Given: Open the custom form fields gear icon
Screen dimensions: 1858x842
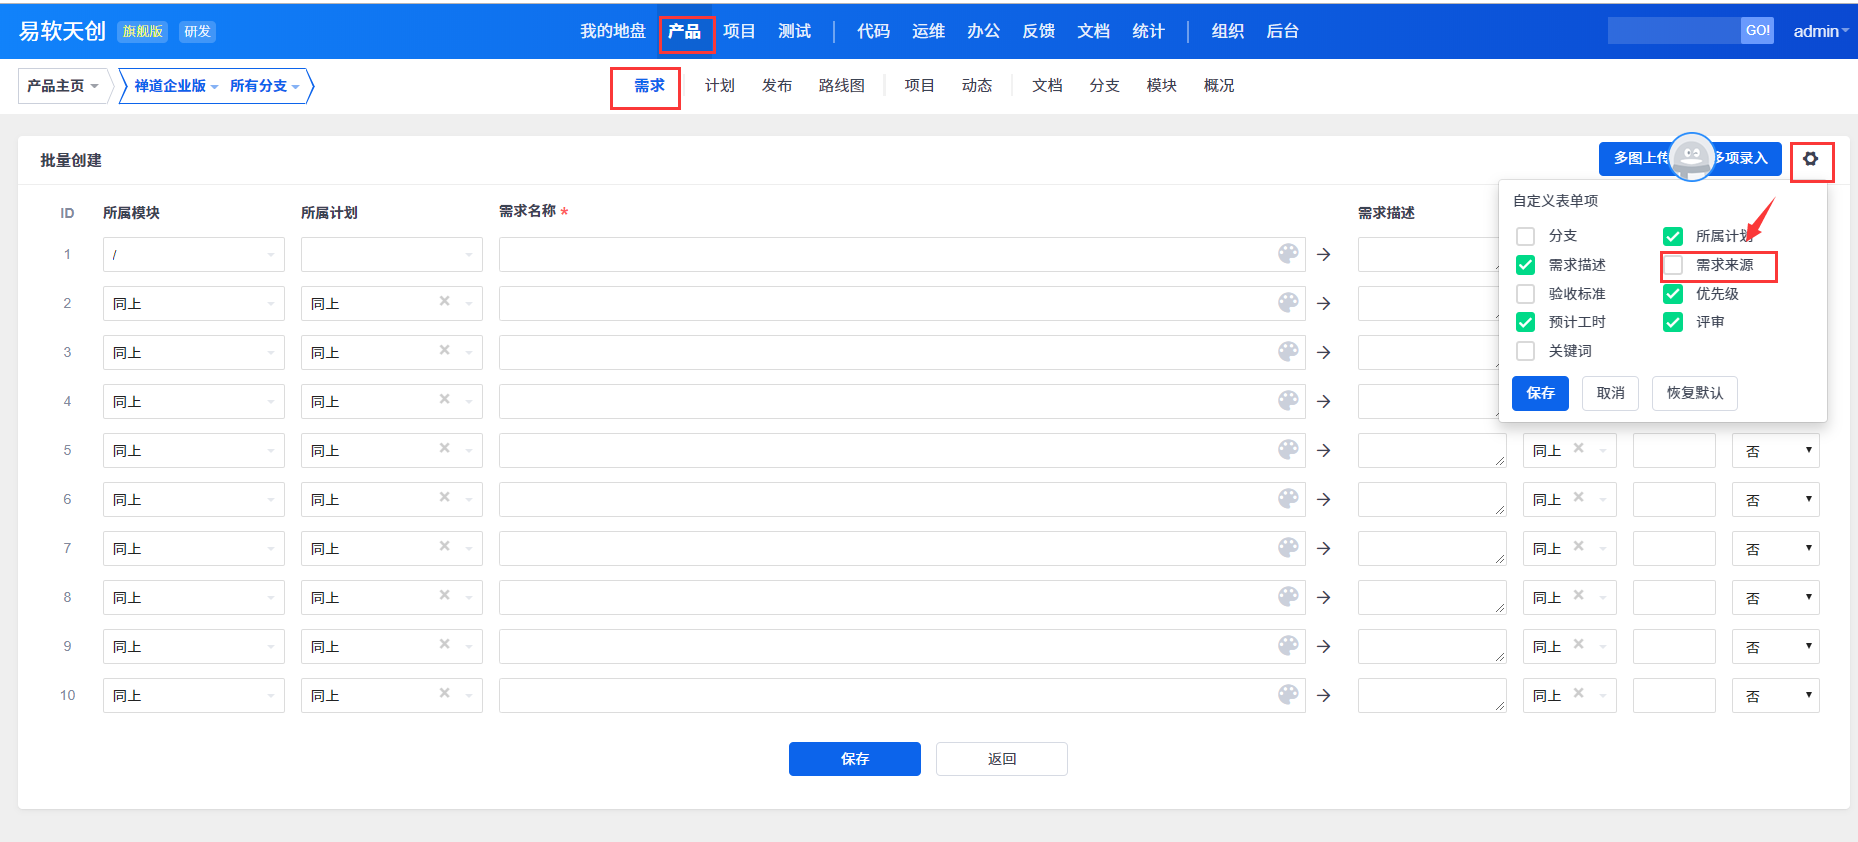Looking at the screenshot, I should 1810,159.
